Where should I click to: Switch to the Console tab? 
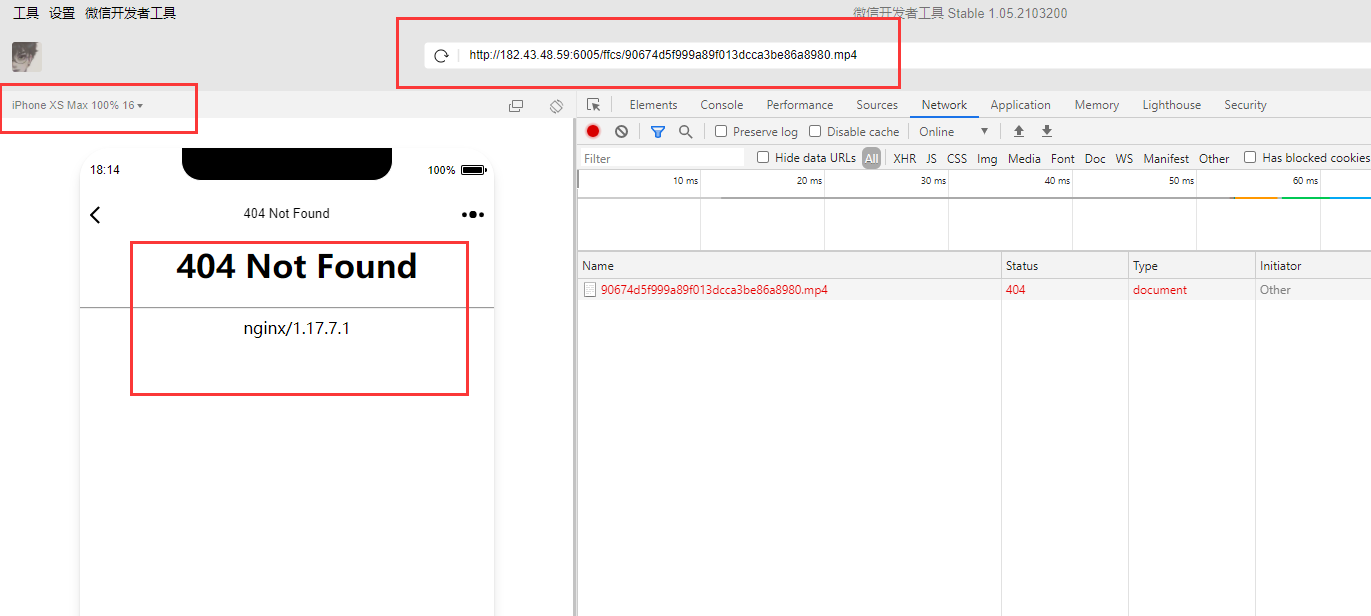[722, 105]
